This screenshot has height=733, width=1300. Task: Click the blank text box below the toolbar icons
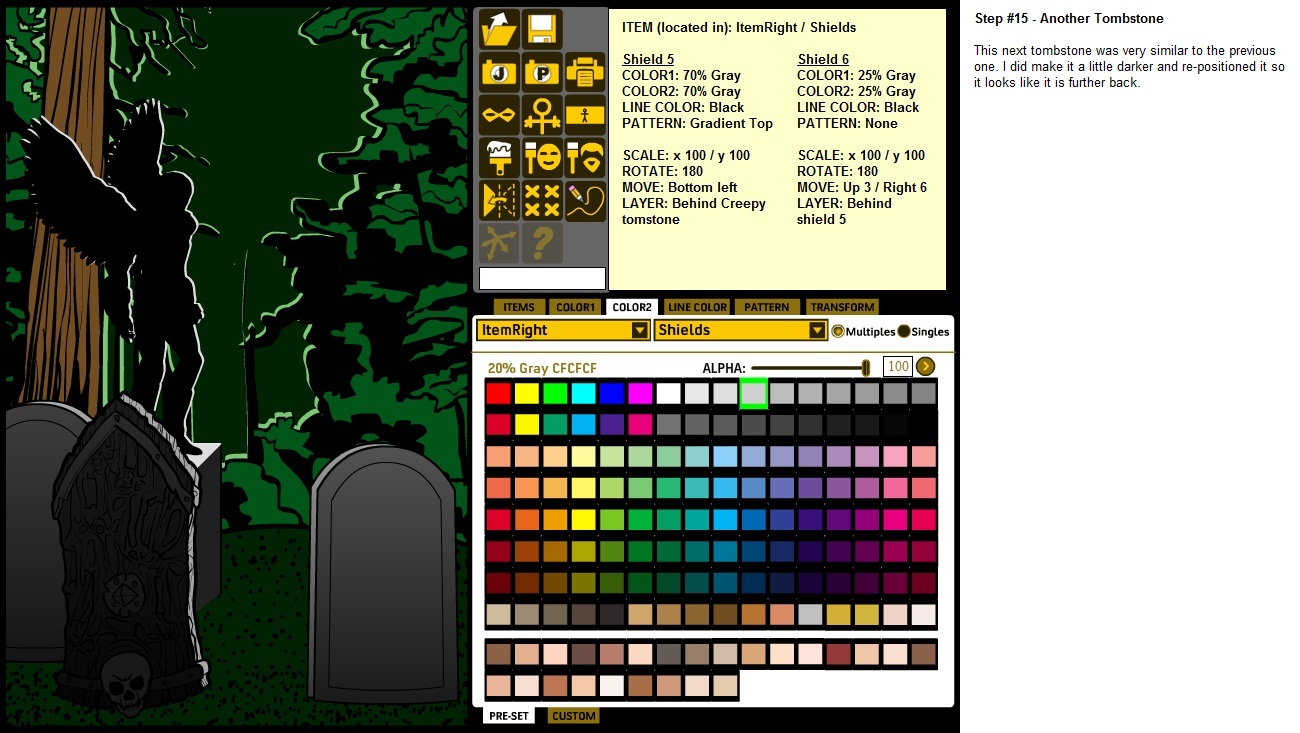542,278
